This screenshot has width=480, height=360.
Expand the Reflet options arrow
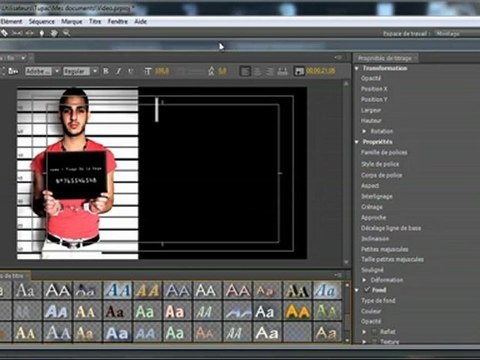(364, 331)
